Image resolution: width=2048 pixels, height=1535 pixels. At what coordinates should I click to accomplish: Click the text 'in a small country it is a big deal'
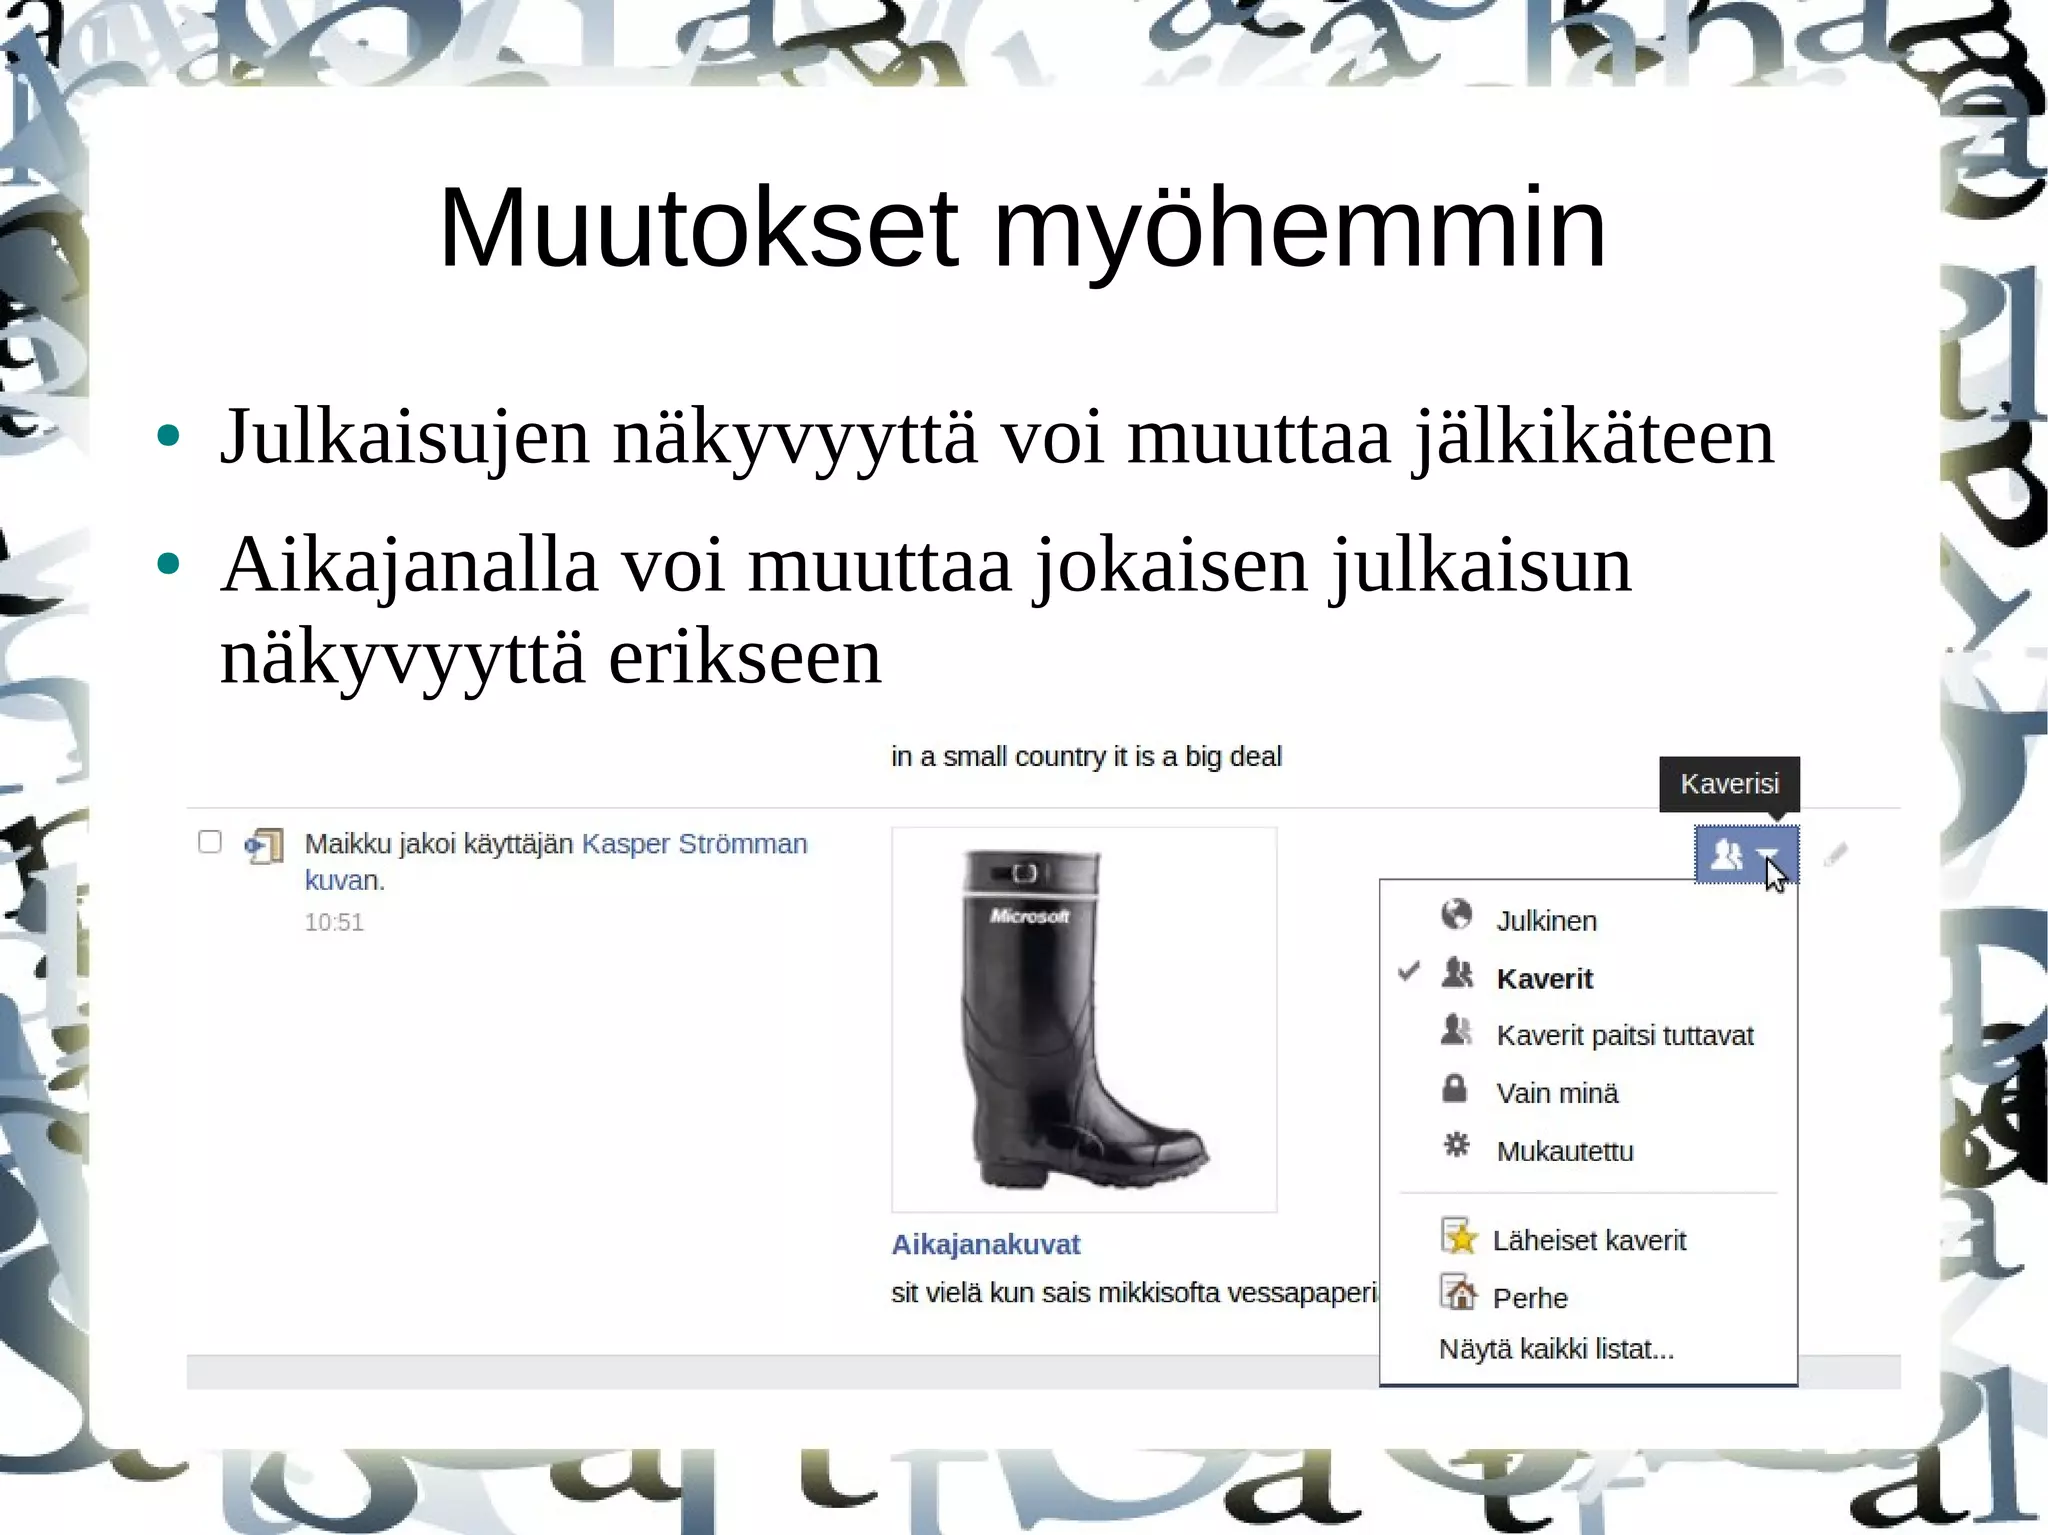[x=1086, y=757]
